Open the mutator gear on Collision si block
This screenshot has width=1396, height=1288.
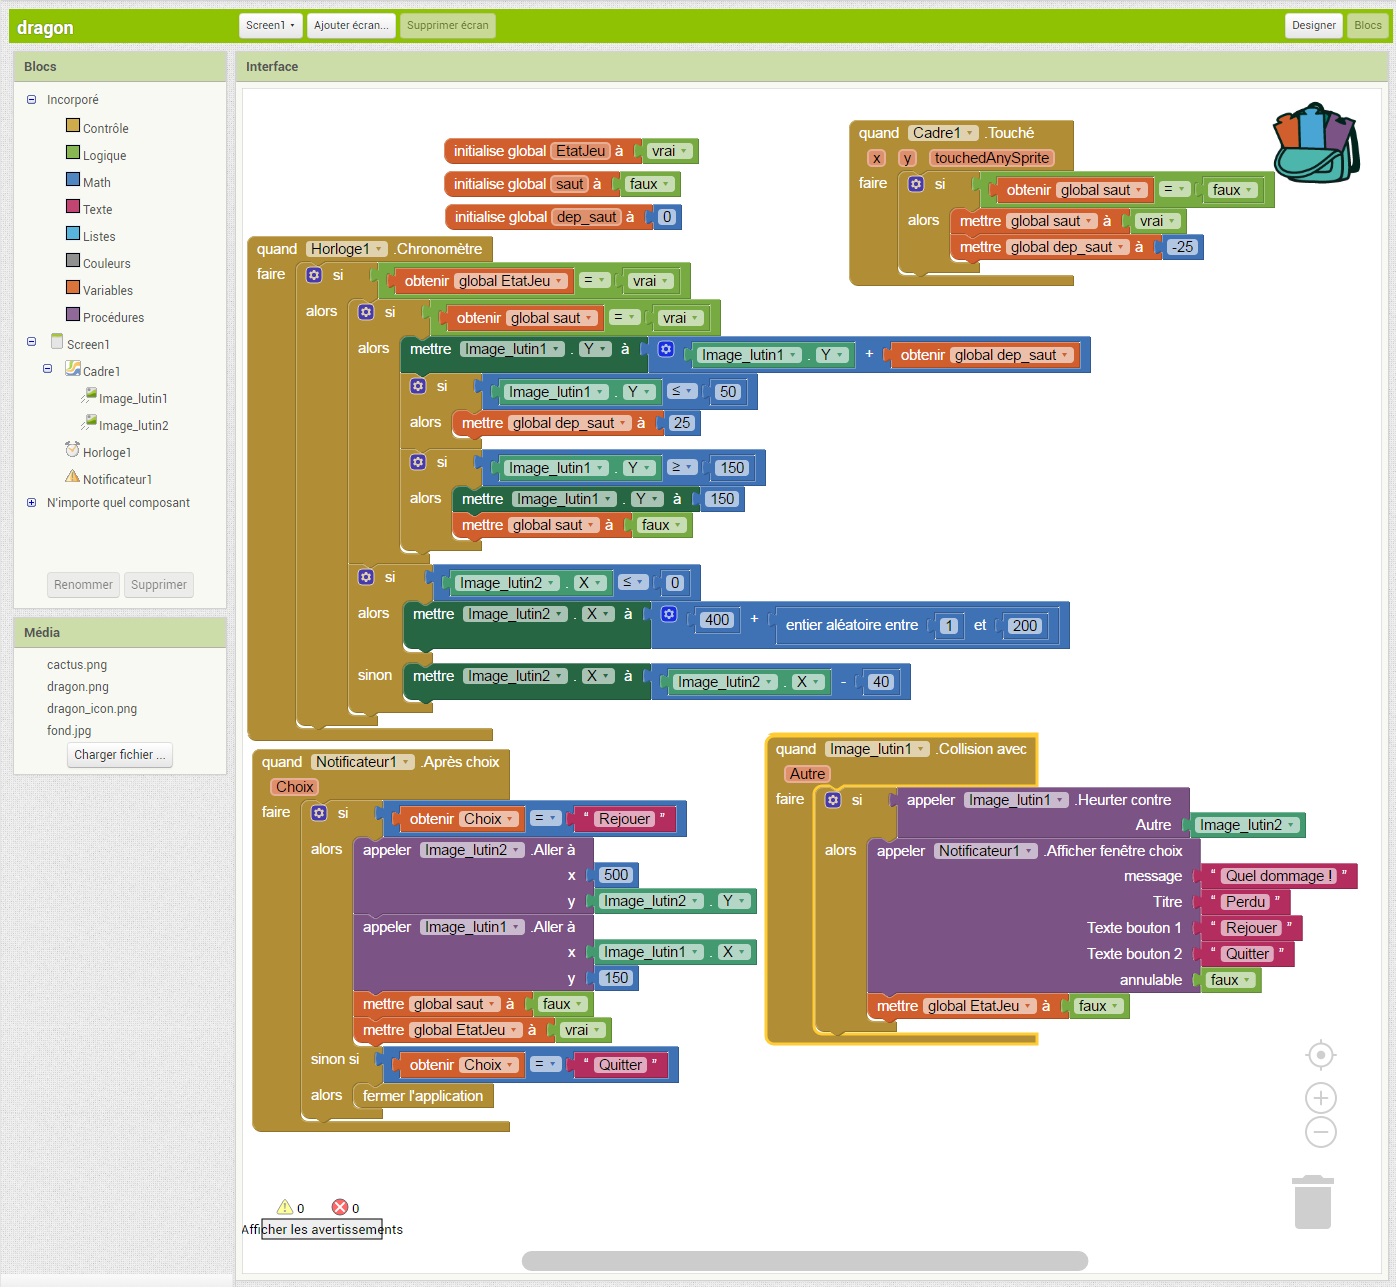[x=833, y=800]
